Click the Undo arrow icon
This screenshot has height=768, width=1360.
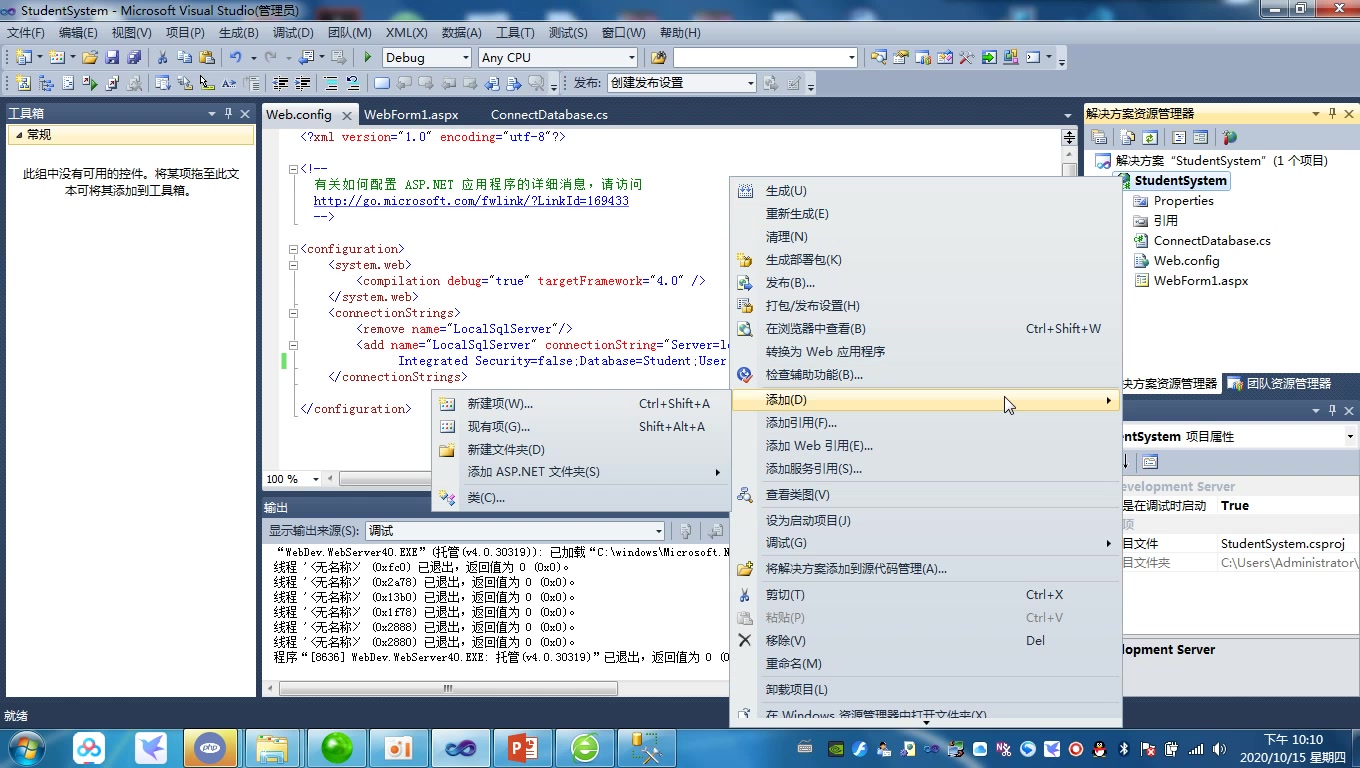tap(235, 57)
